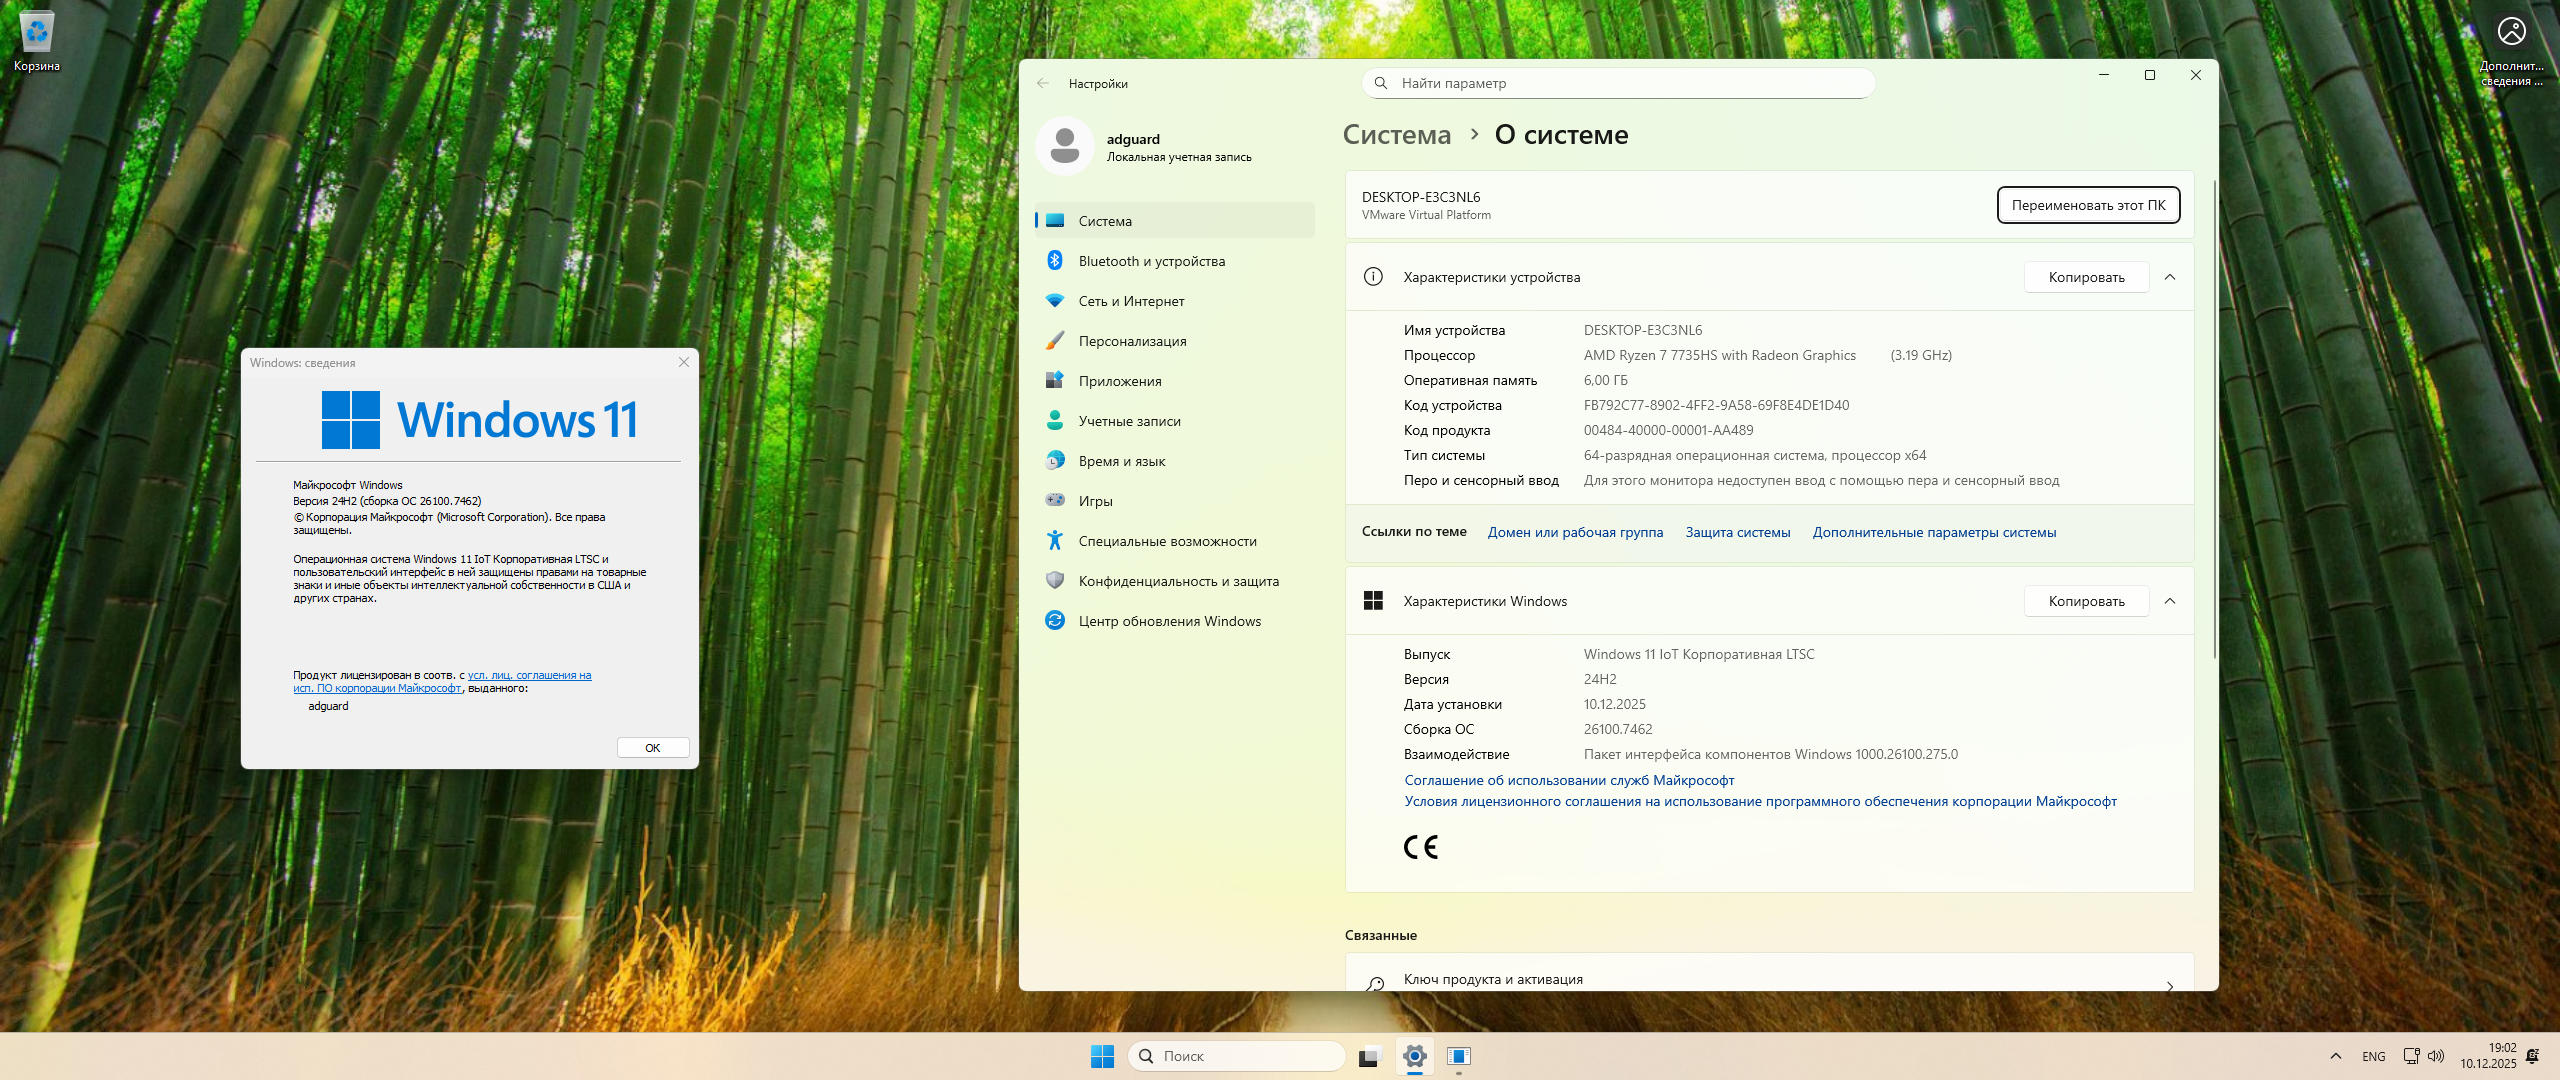Screen dimensions: 2560x1080
Task: Open Персонализация brush icon
Action: [x=1054, y=341]
